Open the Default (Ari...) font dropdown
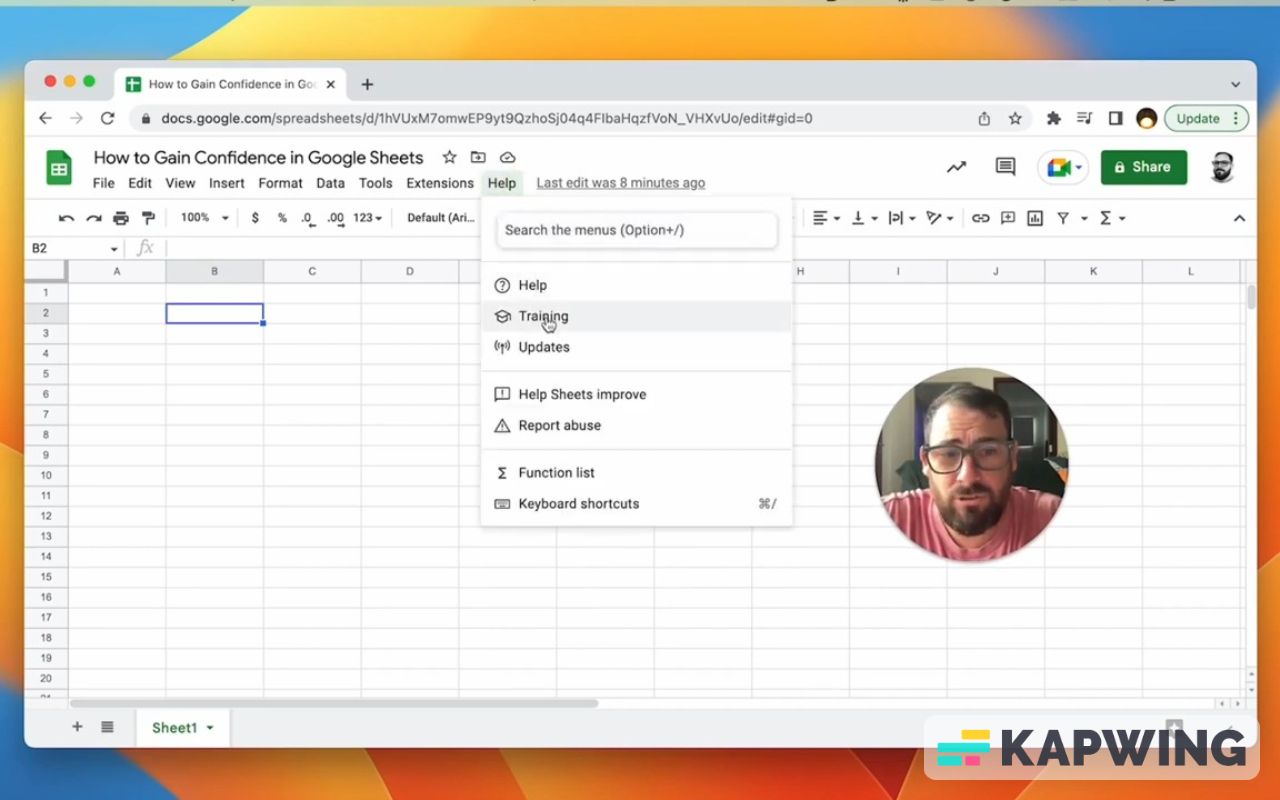The image size is (1280, 800). (x=441, y=218)
